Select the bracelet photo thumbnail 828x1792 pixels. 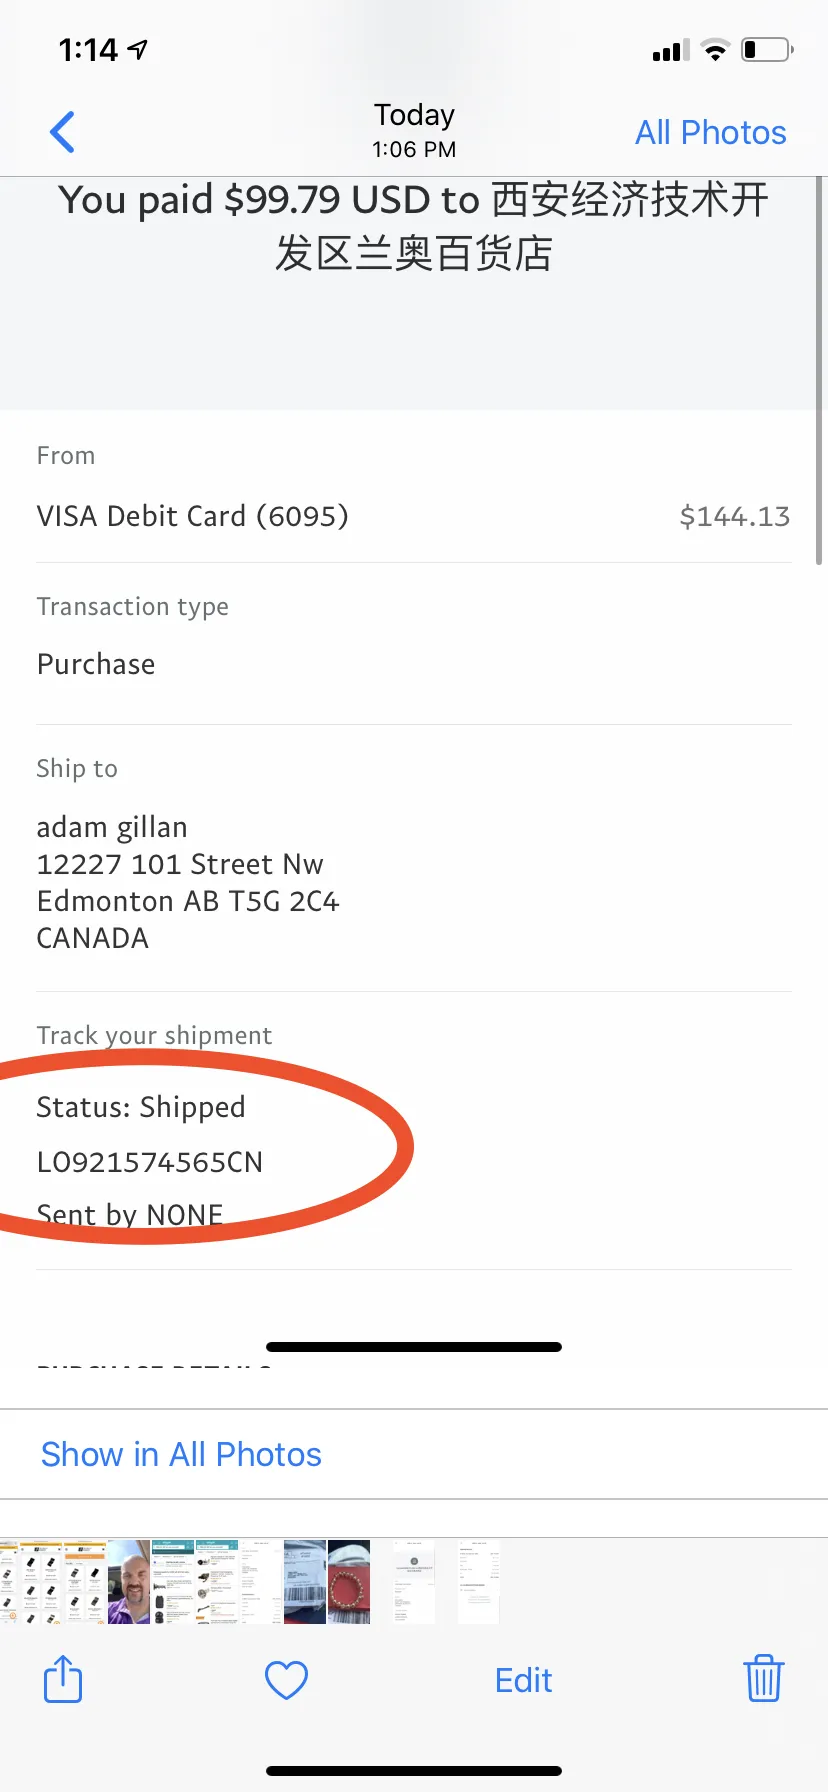[349, 1581]
